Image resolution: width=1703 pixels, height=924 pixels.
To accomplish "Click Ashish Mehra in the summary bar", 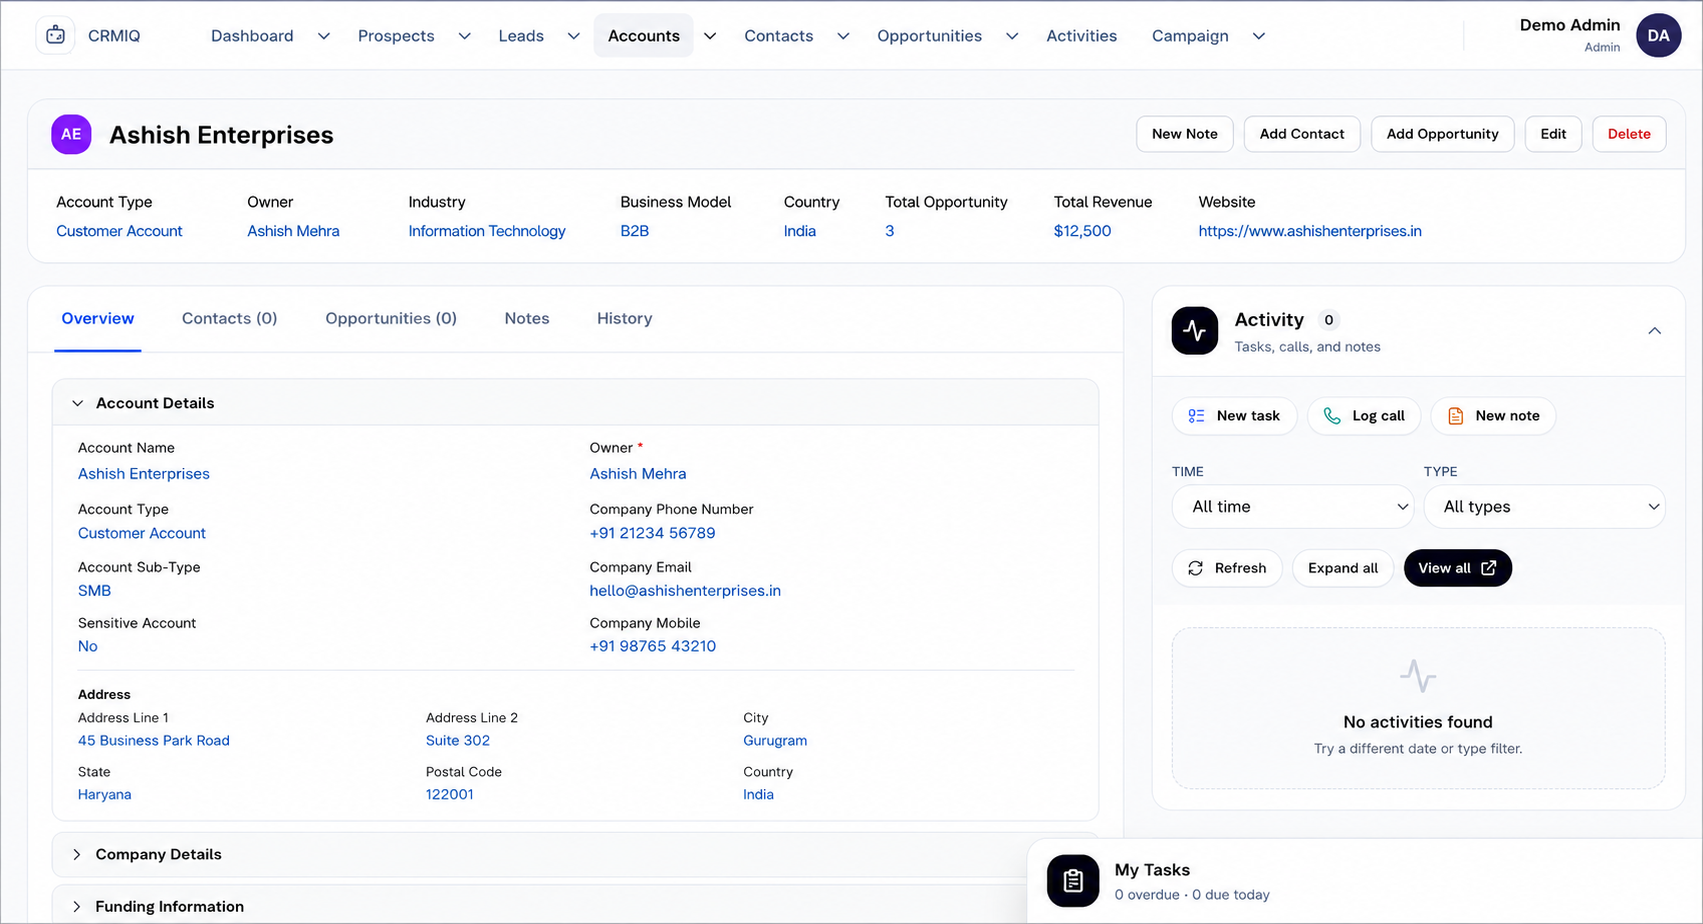I will 293,231.
